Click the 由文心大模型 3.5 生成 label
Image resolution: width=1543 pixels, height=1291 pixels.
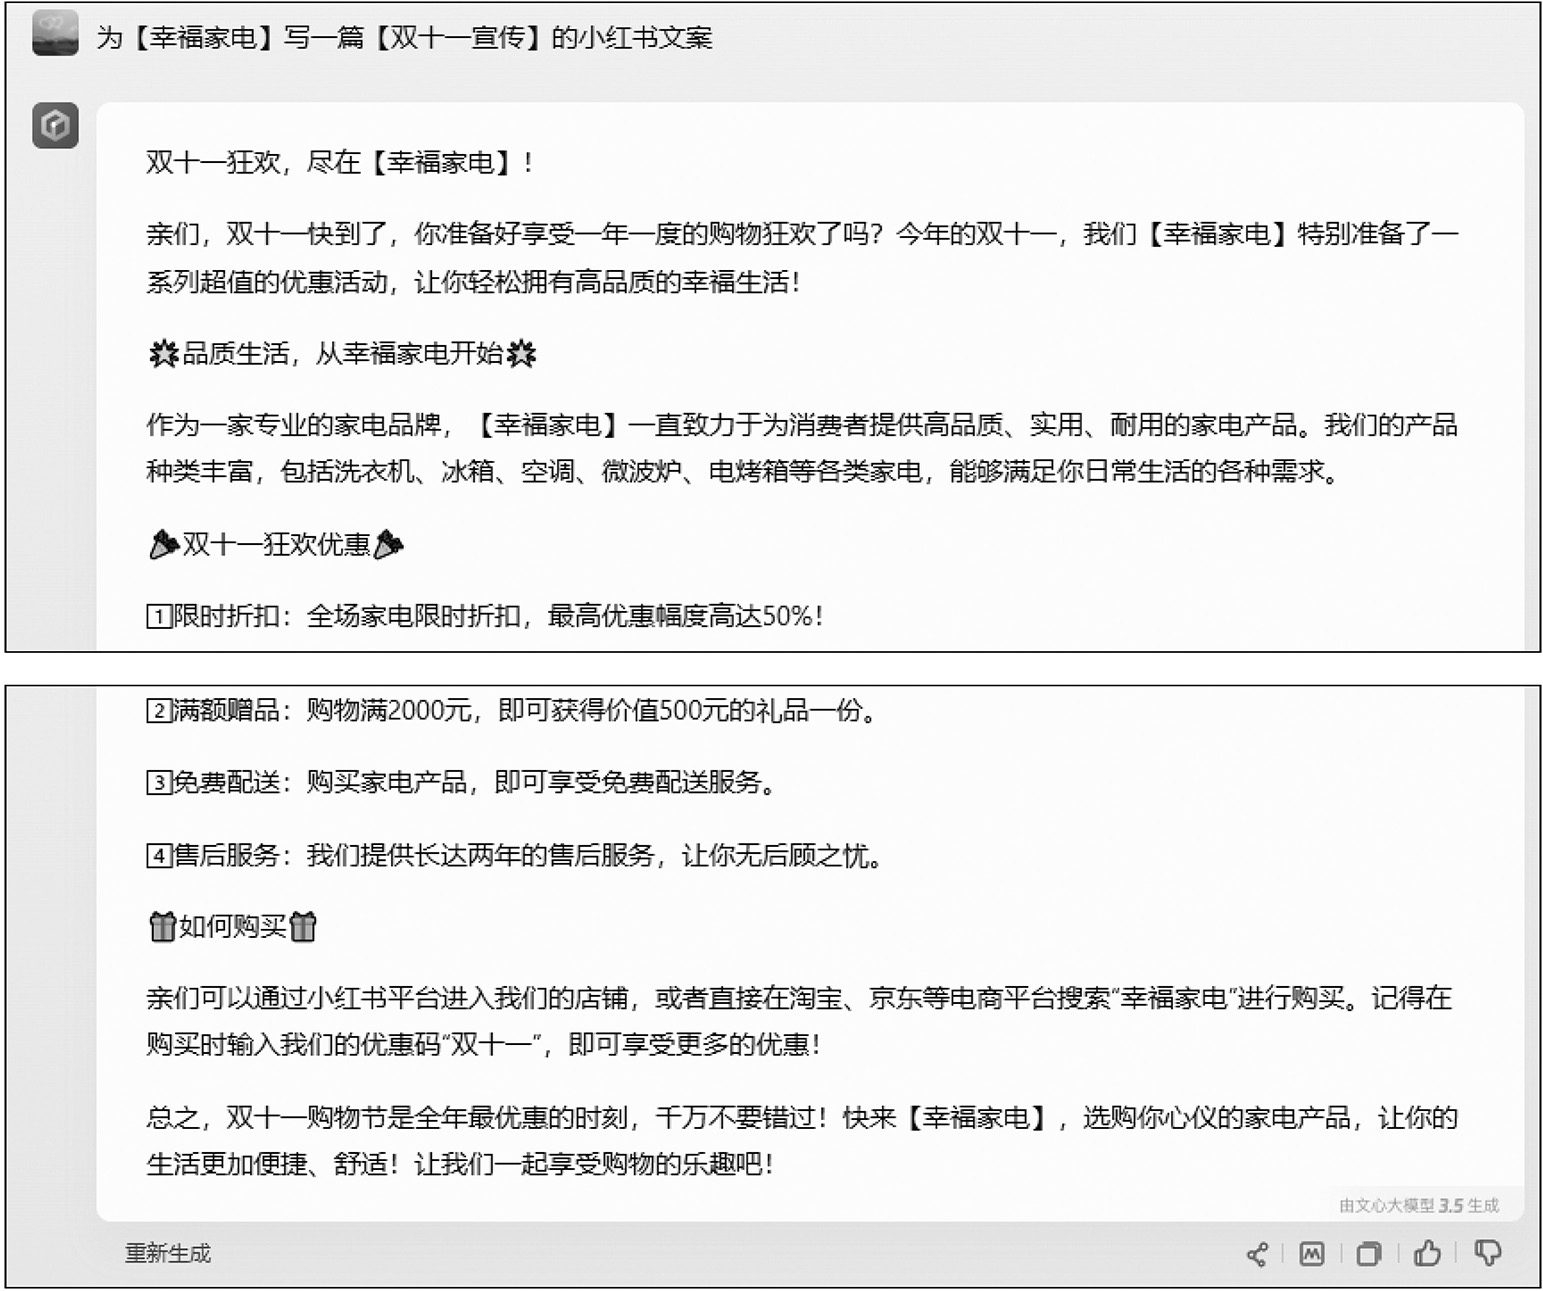(1418, 1206)
